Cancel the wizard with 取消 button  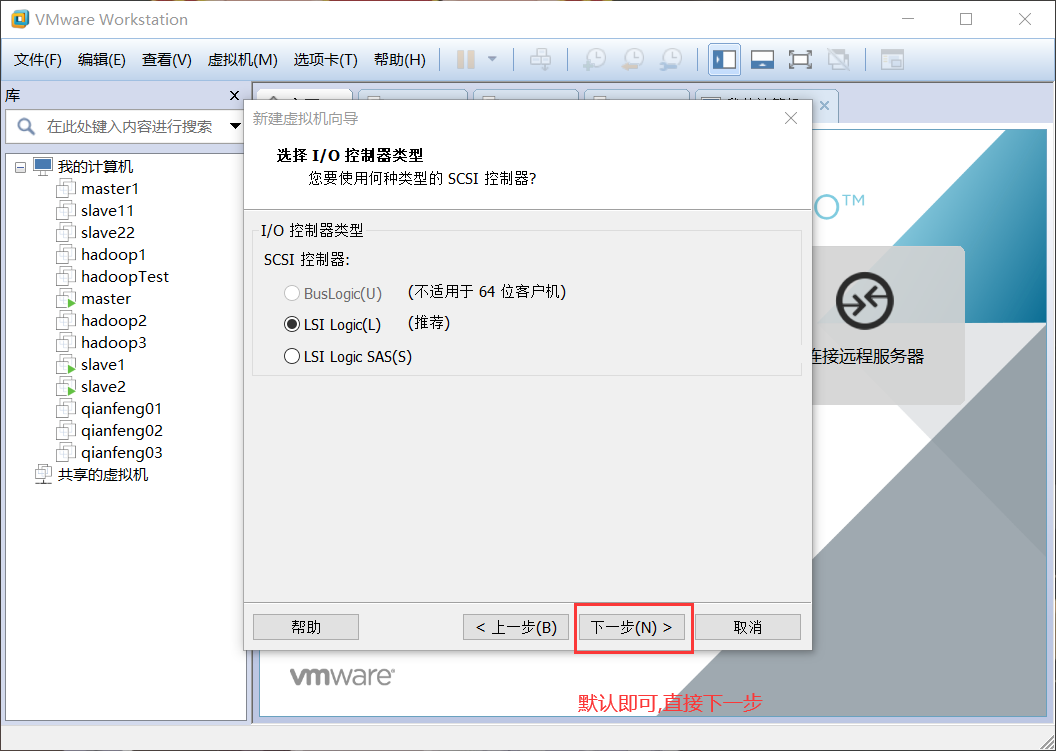tap(748, 627)
